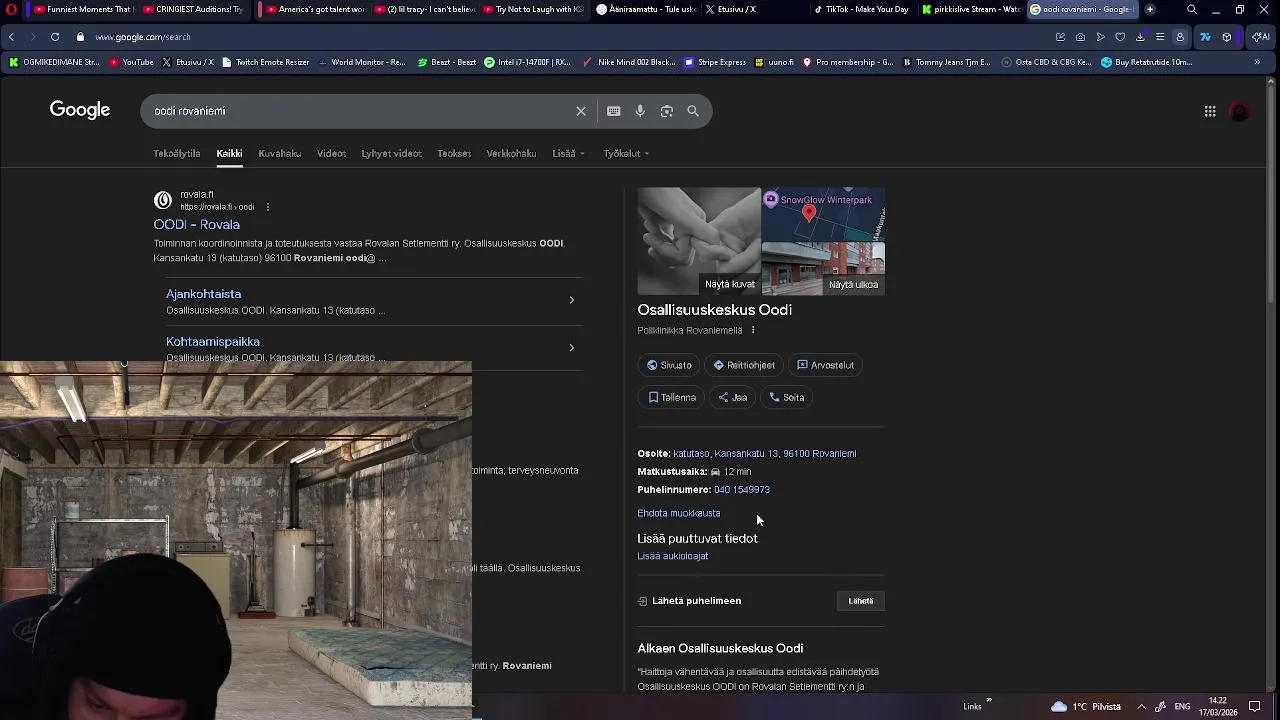Search by image with the Lens icon
The width and height of the screenshot is (1280, 720).
click(667, 111)
